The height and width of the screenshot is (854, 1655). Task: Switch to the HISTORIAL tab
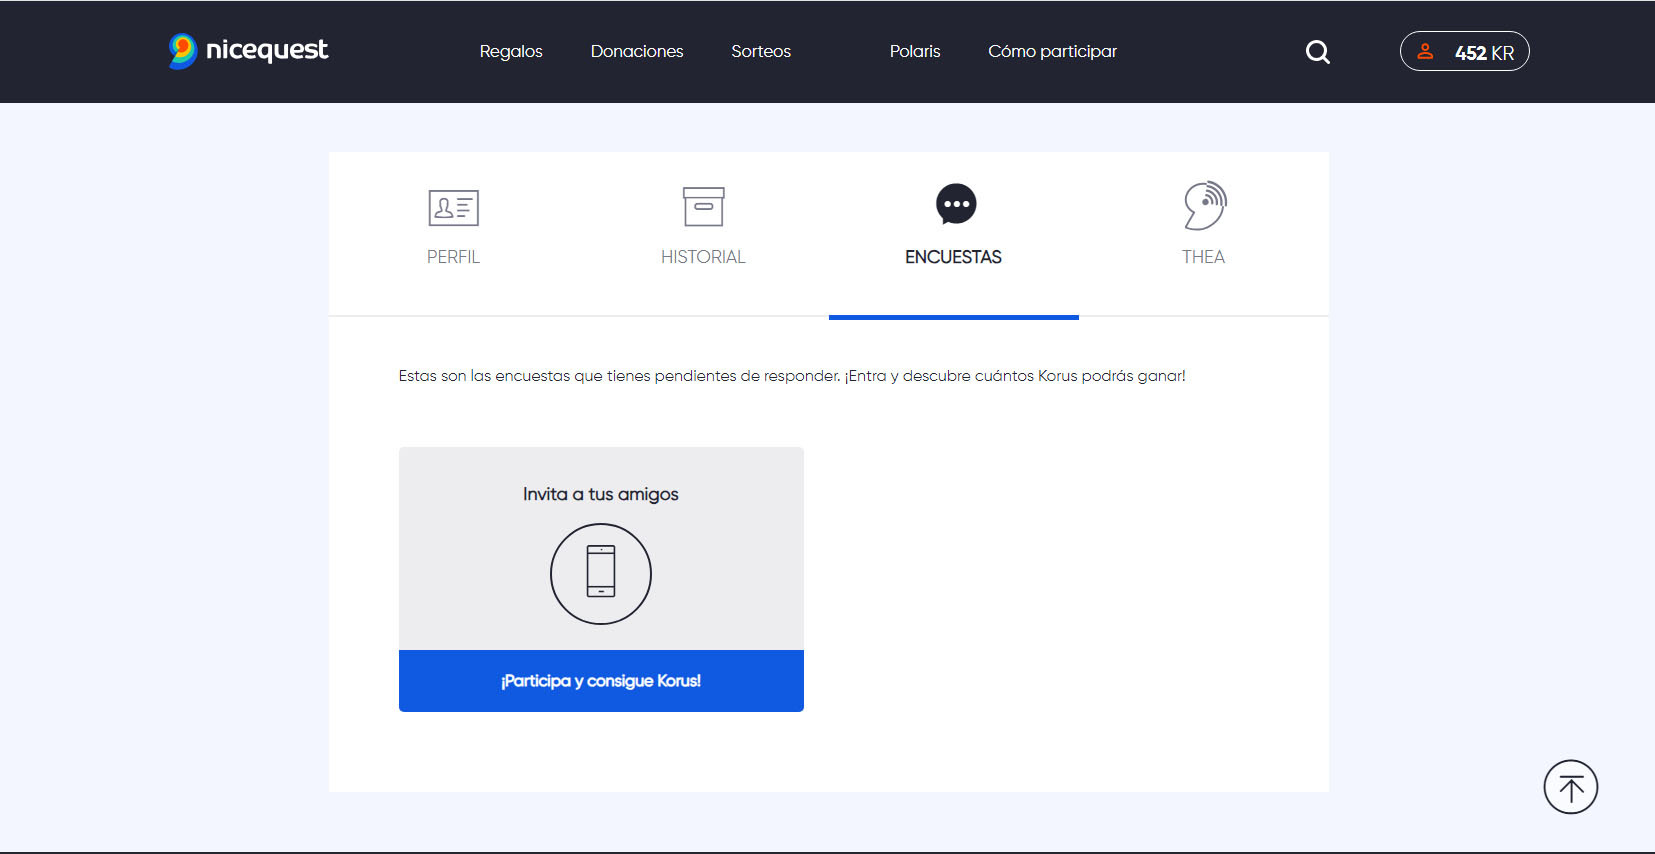click(x=703, y=257)
